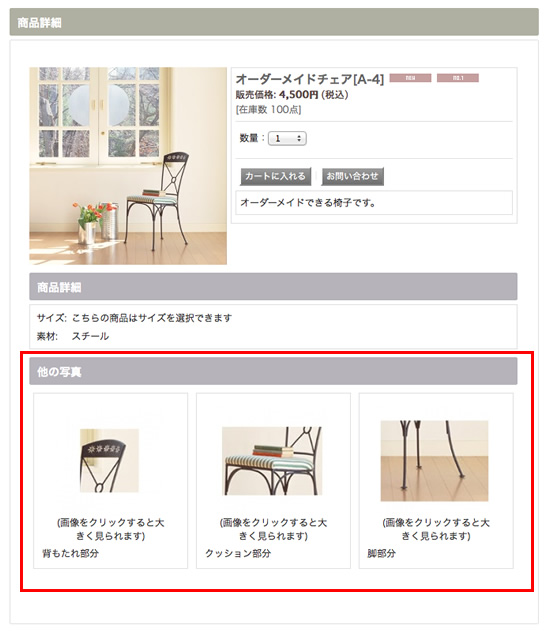The width and height of the screenshot is (550, 633).
Task: Click the 販売価格 4,500円 price text
Action: pos(292,95)
